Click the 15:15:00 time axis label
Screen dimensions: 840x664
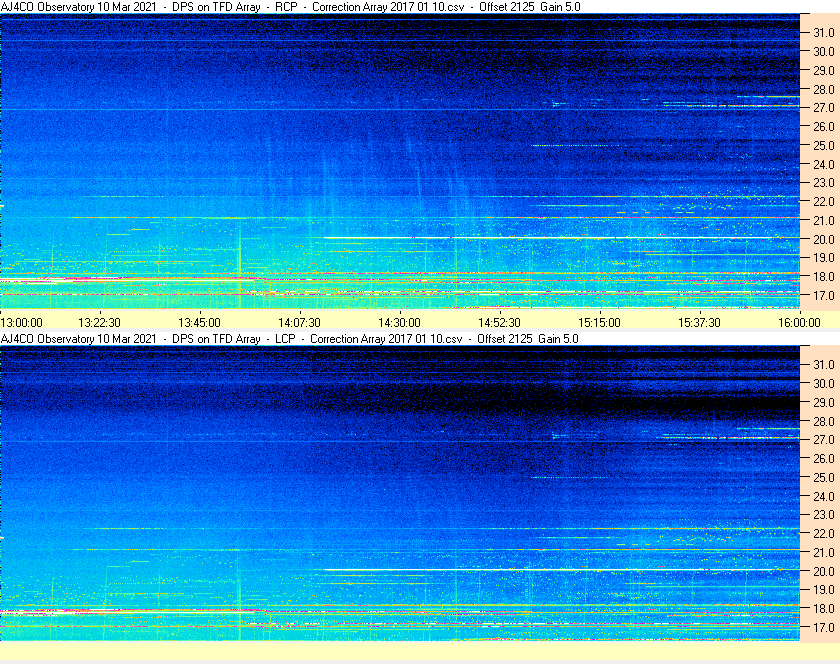599,323
